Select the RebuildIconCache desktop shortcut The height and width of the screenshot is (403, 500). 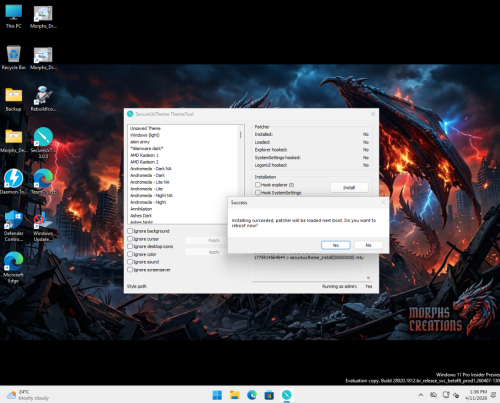43,99
